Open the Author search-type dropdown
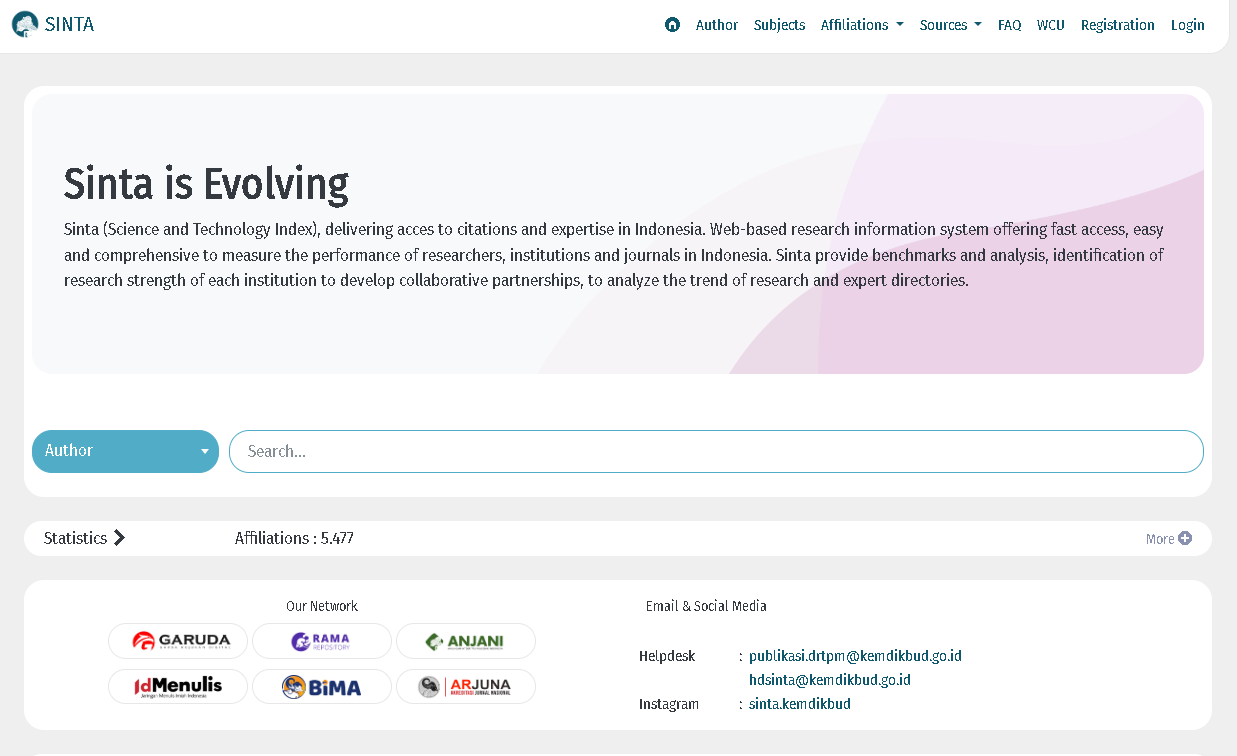 point(125,451)
